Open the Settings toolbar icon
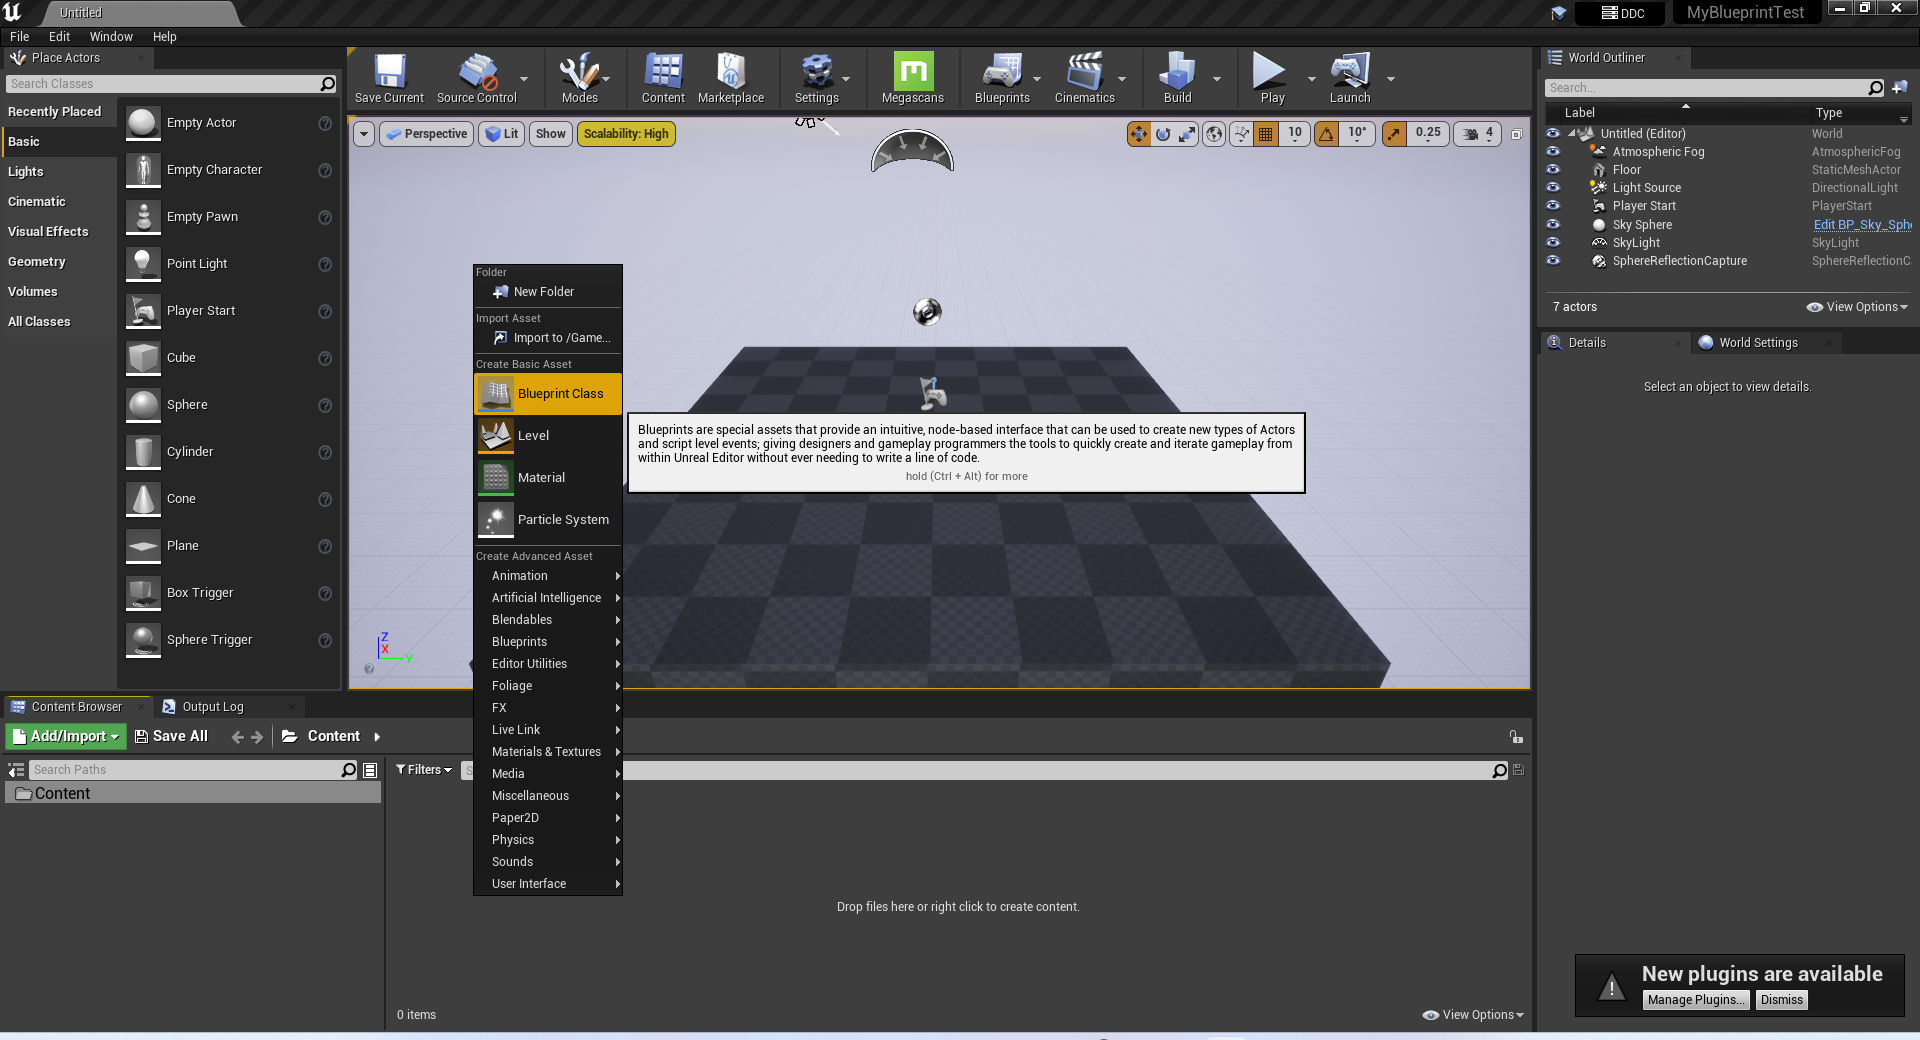1920x1040 pixels. click(x=817, y=78)
